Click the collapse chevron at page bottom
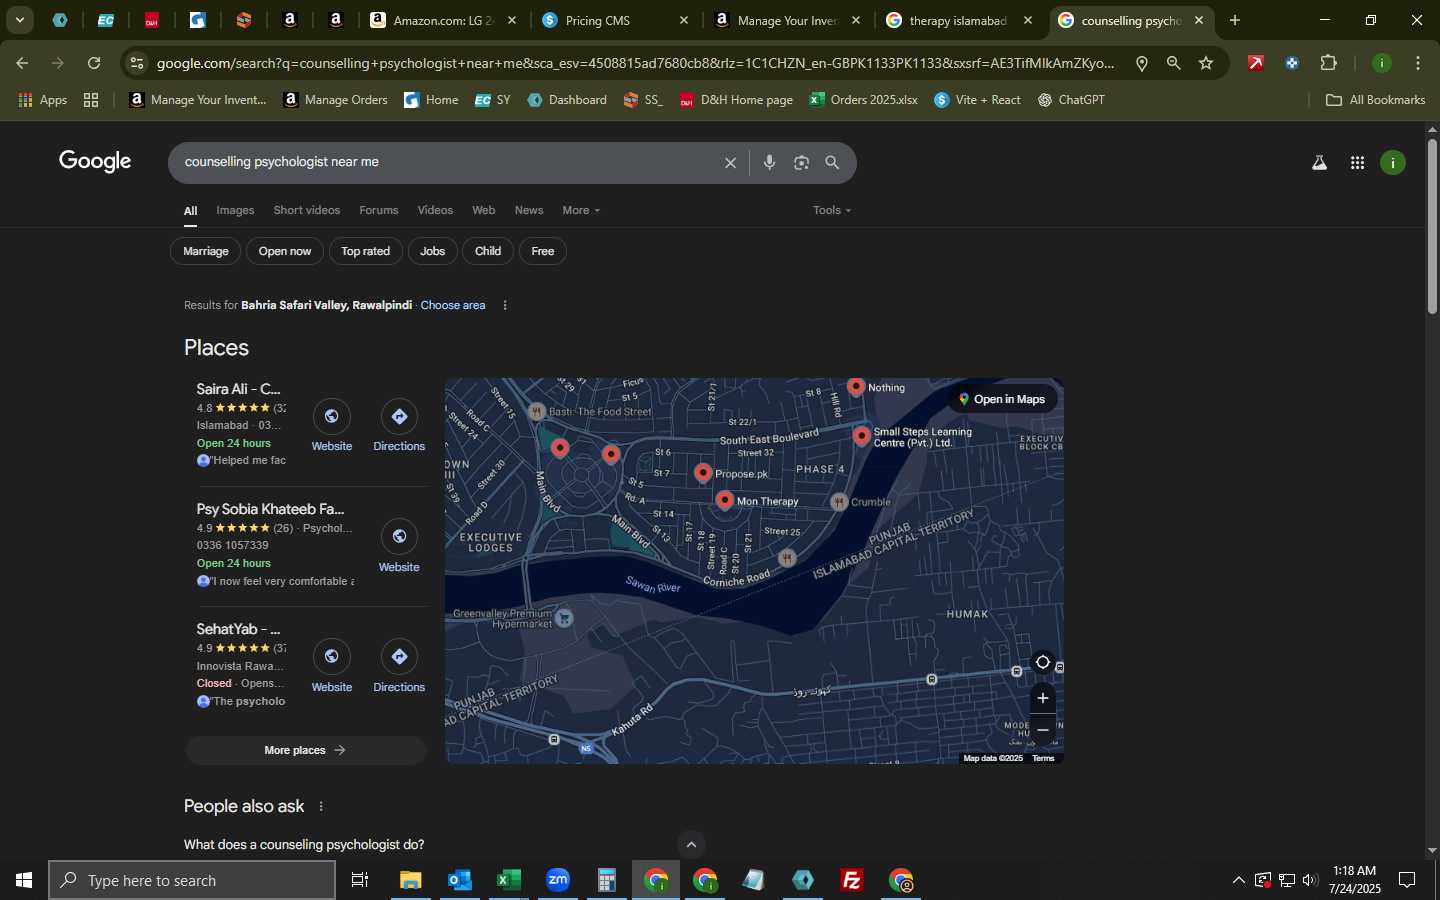Viewport: 1440px width, 900px height. click(690, 845)
